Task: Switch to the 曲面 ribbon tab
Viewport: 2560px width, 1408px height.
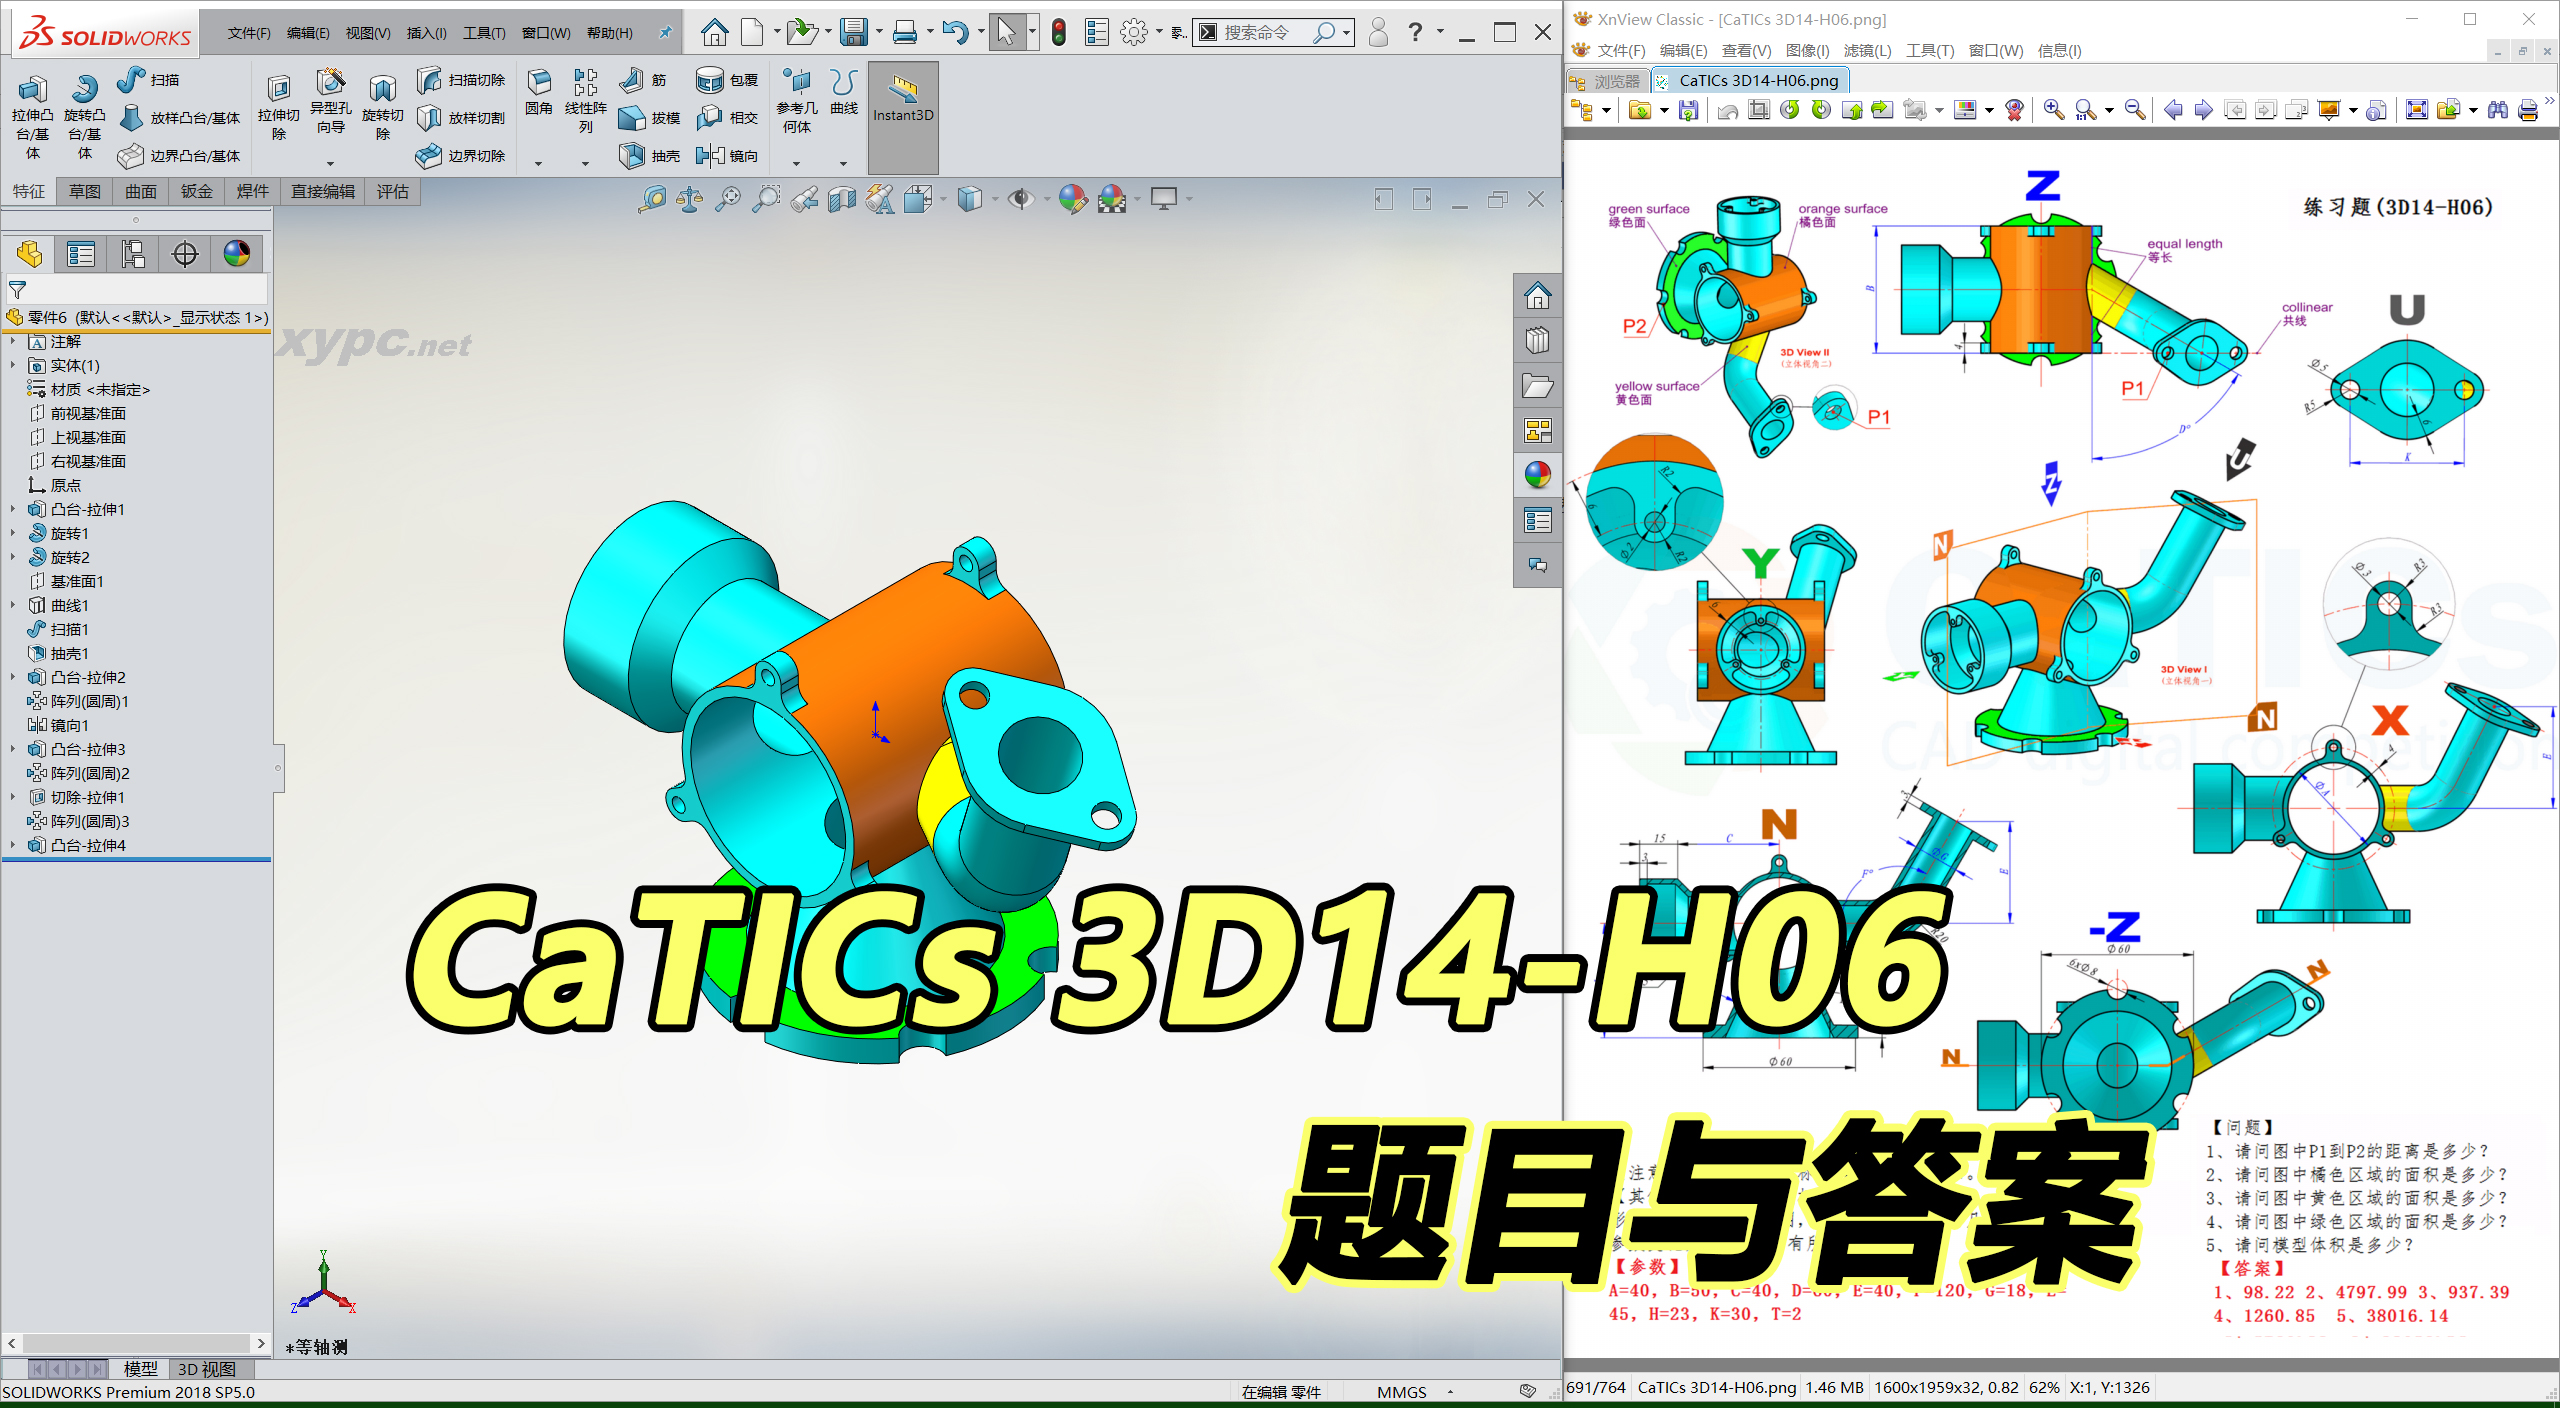Action: click(x=141, y=192)
